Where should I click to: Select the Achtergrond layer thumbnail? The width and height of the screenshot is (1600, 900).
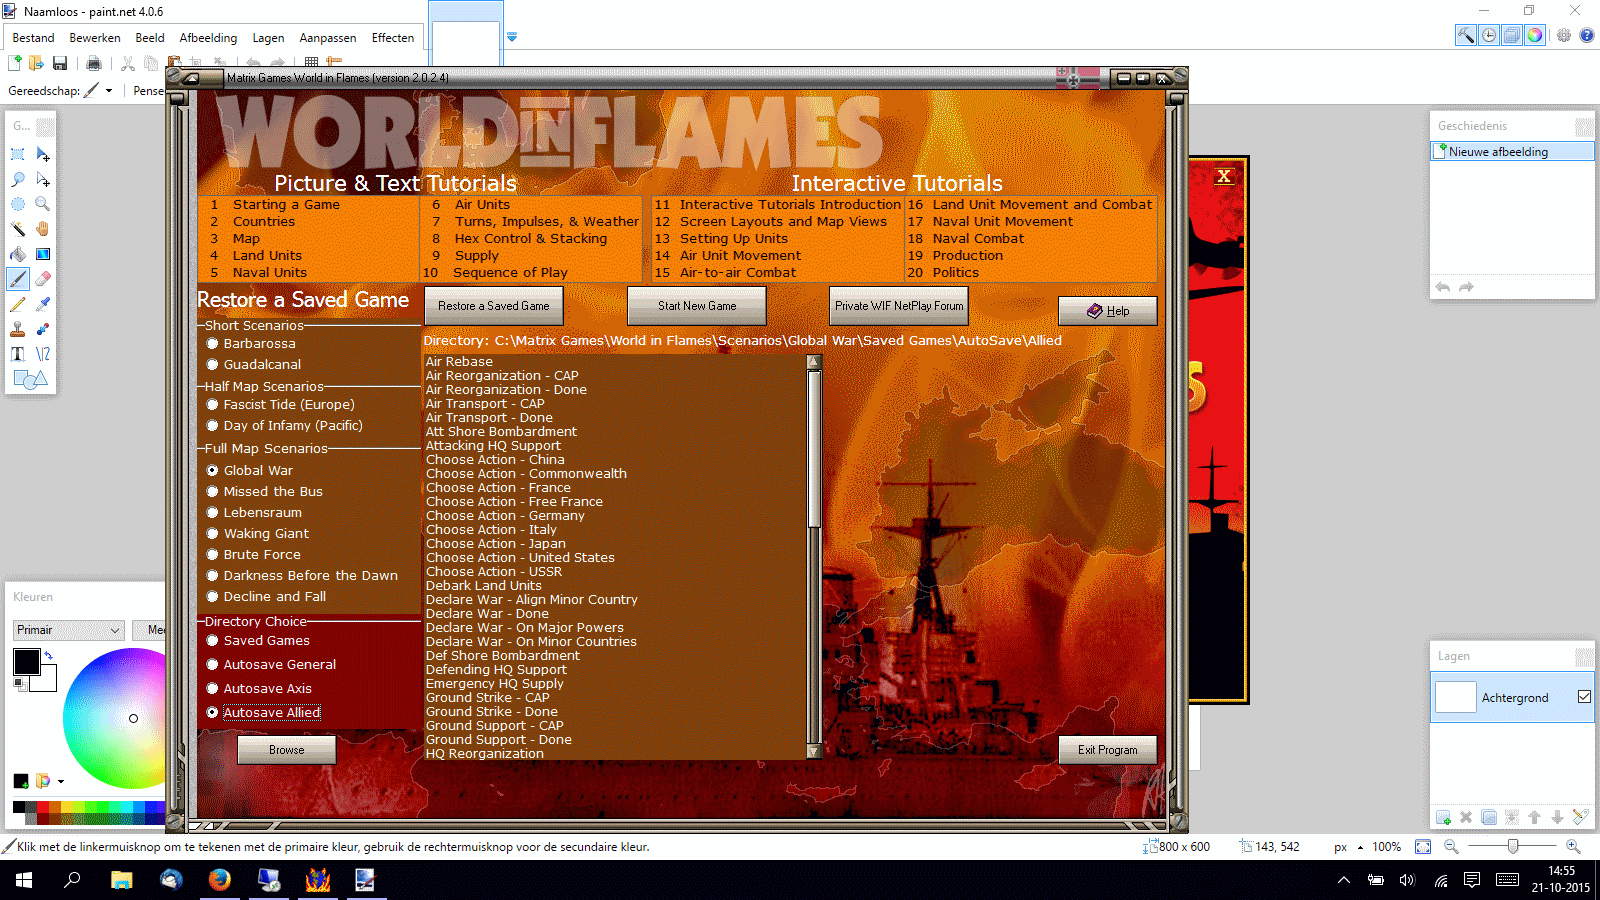pyautogui.click(x=1456, y=697)
